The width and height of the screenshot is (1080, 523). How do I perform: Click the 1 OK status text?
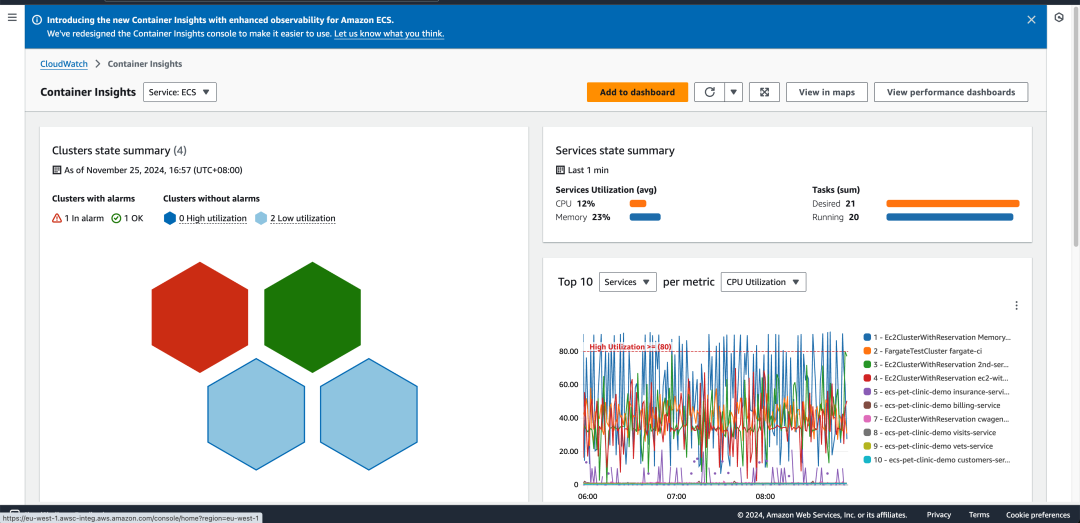(134, 218)
